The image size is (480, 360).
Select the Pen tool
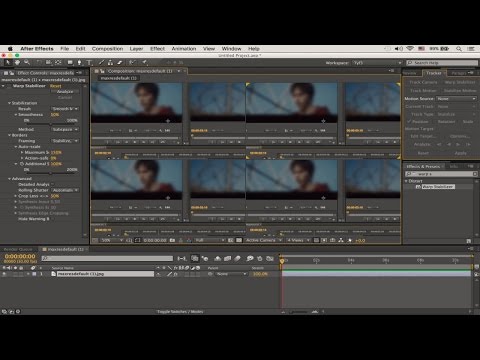[x=79, y=62]
